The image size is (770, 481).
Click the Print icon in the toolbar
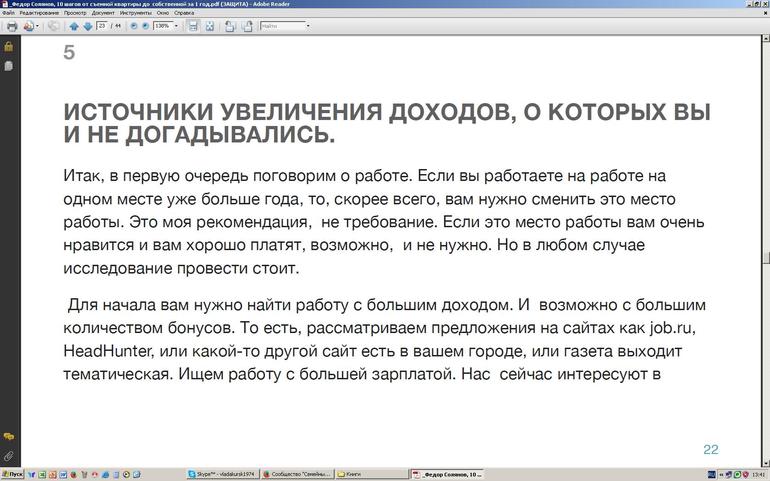11,26
